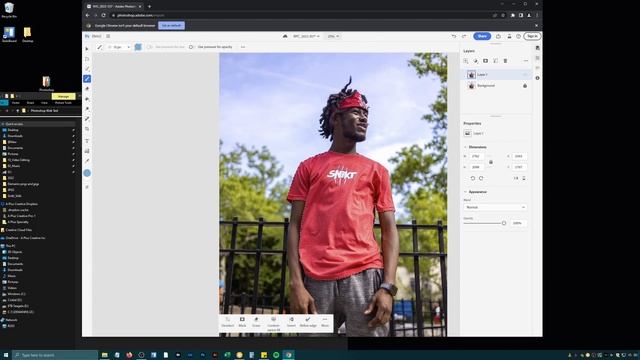Open the foreground color circle swatch

pos(87,173)
